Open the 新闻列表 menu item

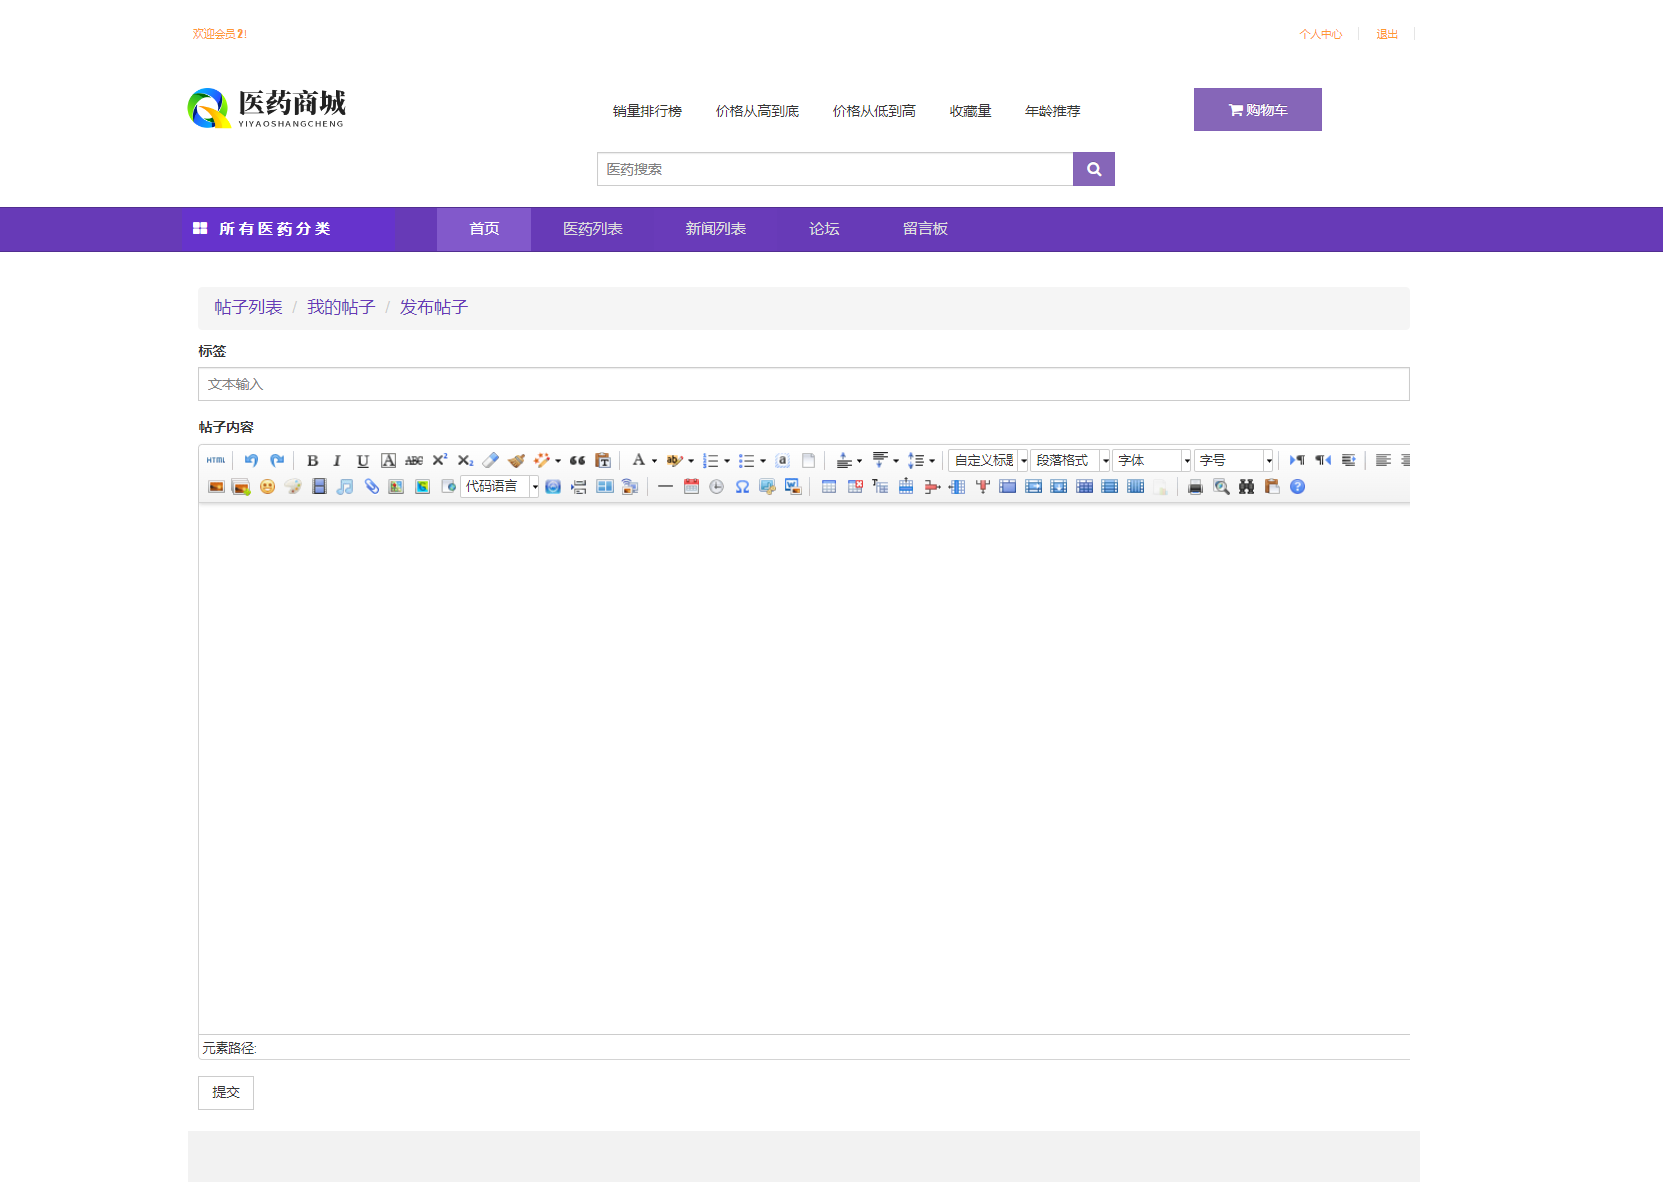coord(716,228)
